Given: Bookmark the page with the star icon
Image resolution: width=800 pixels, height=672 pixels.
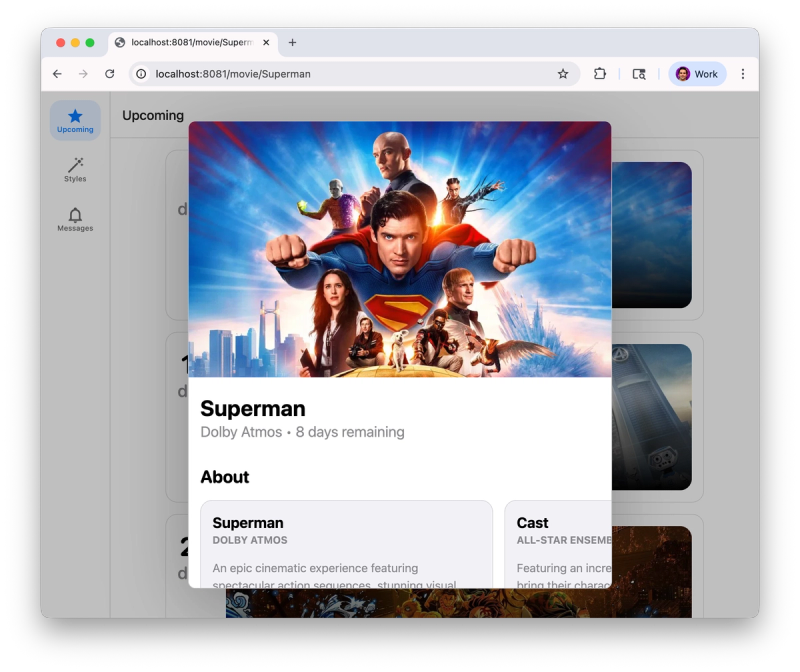Looking at the screenshot, I should (562, 74).
